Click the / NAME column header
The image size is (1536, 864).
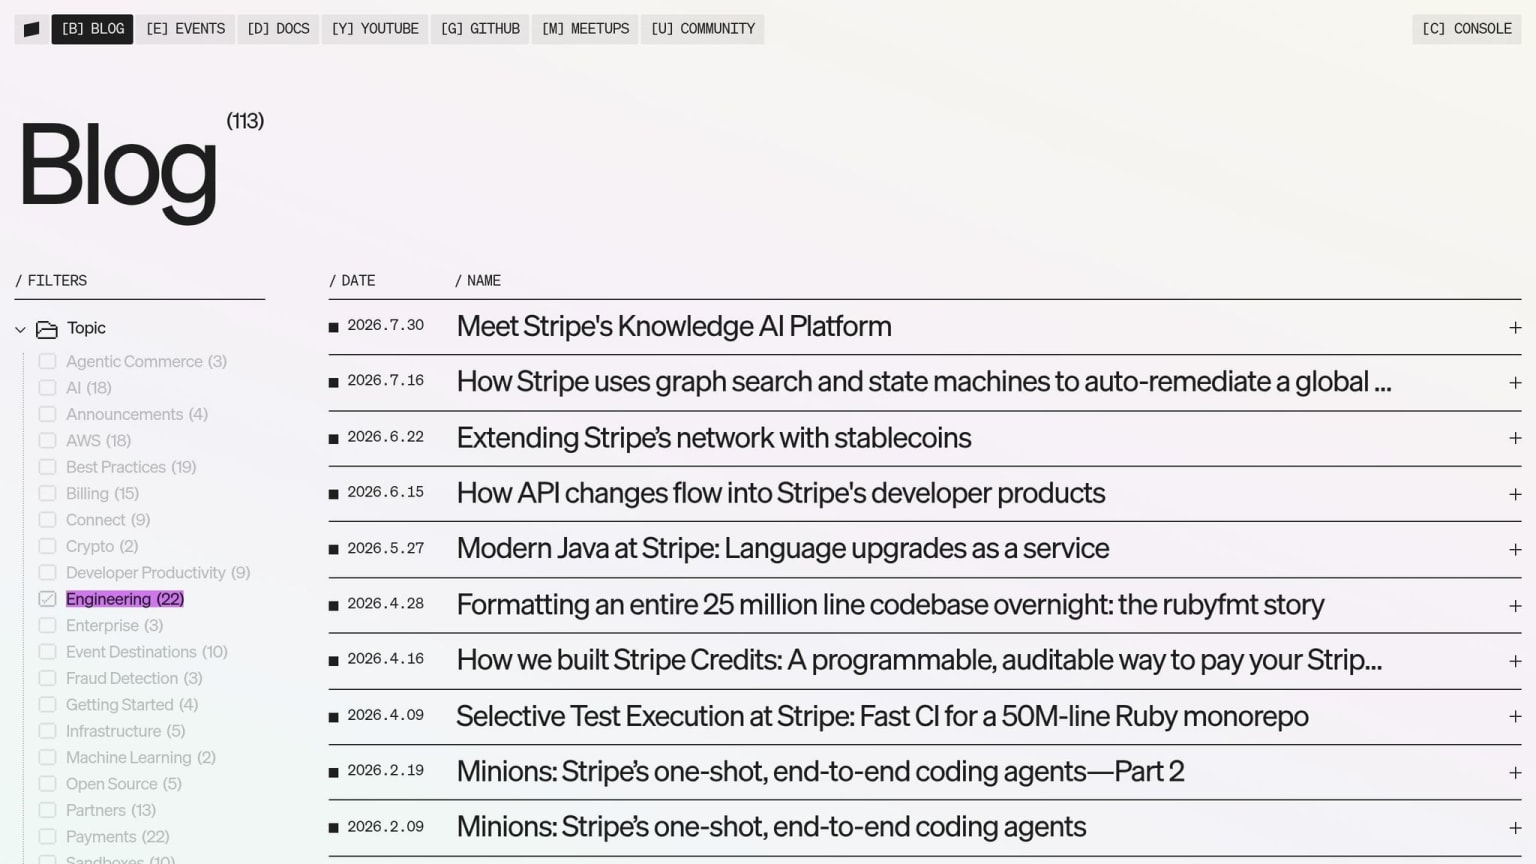478,281
